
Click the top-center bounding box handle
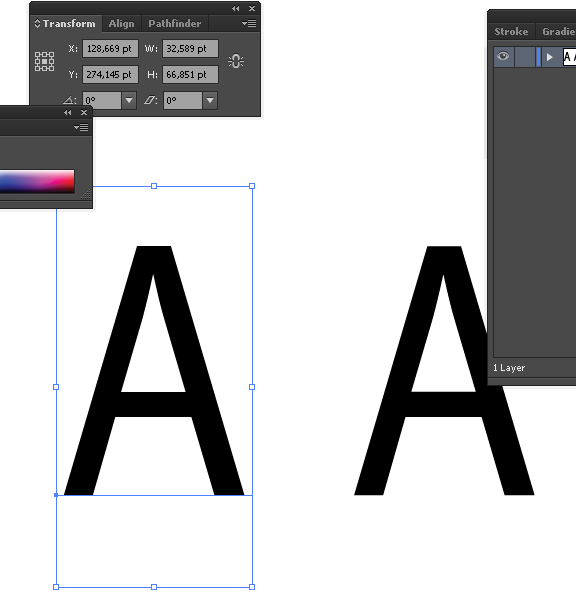[x=154, y=186]
